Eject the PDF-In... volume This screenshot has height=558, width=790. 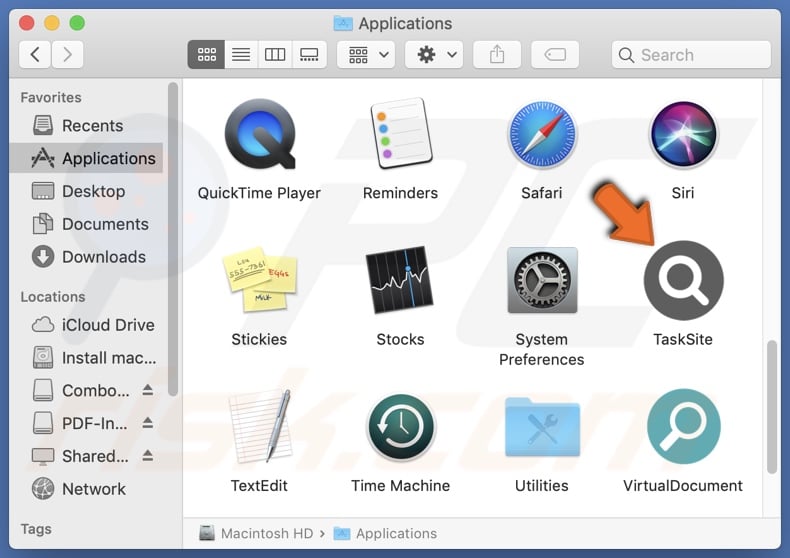tap(148, 423)
